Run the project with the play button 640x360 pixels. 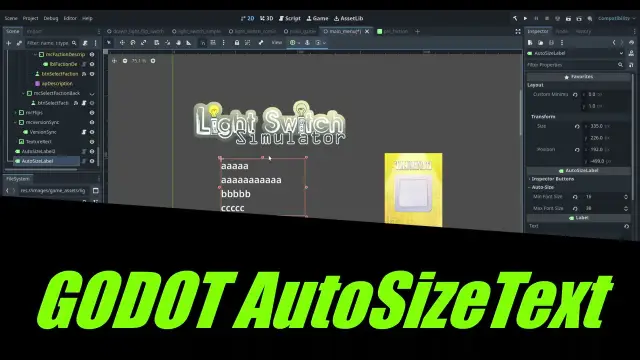point(525,18)
